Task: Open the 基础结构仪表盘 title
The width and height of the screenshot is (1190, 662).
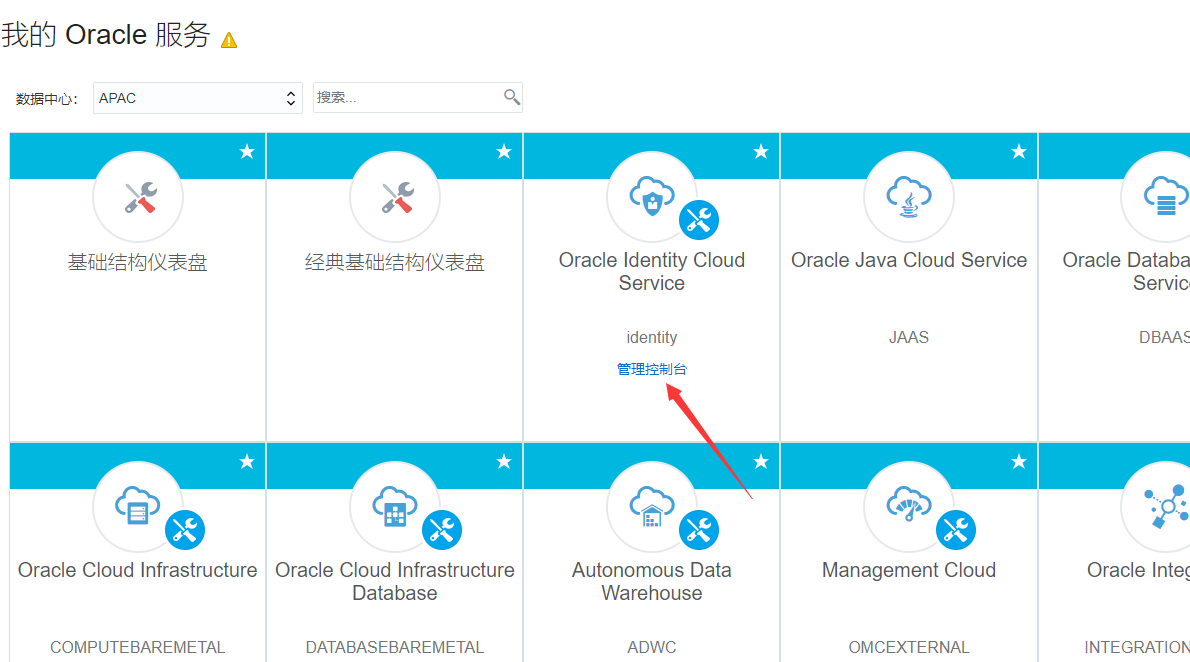Action: [x=137, y=263]
